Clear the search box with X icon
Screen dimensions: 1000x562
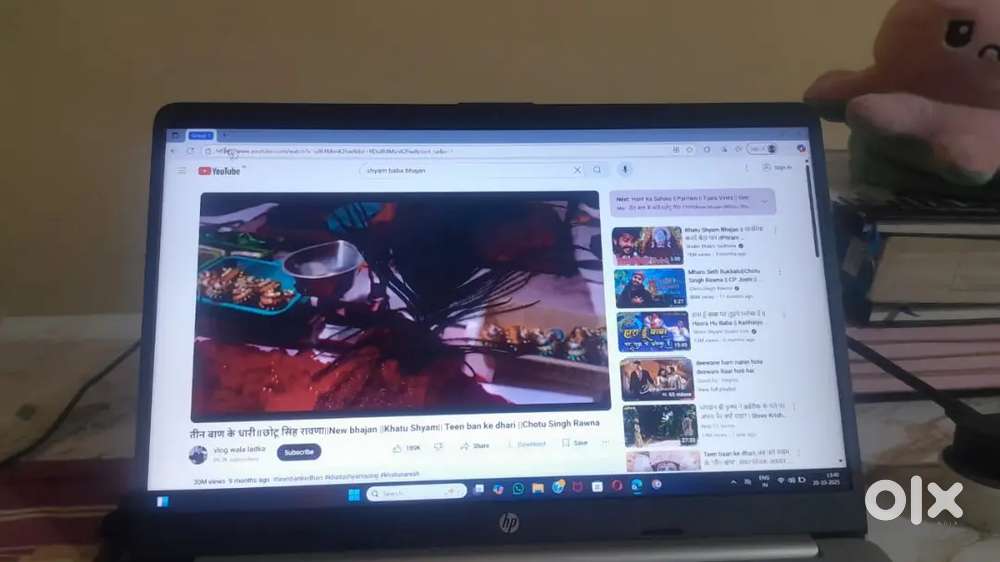577,170
